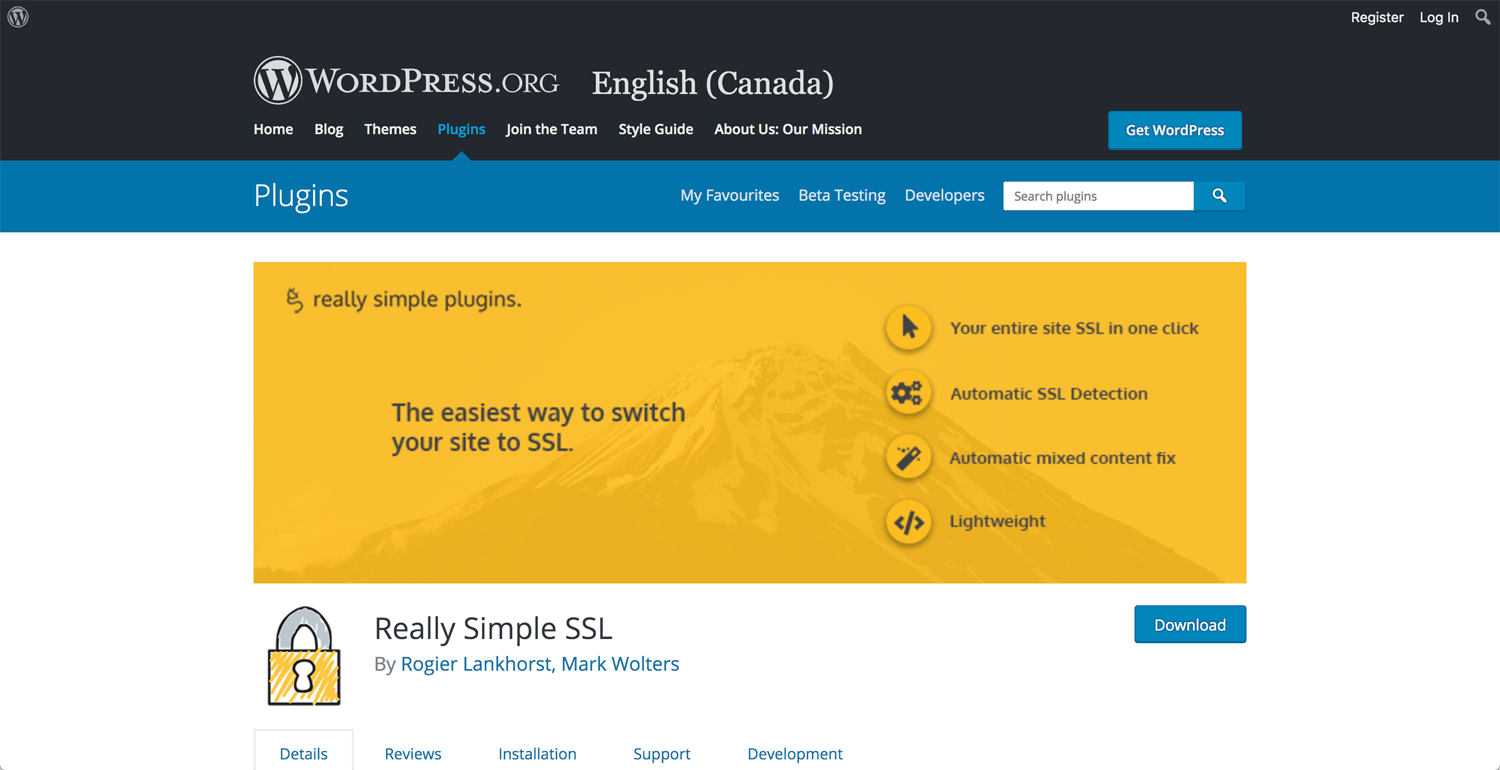Switch to the Installation tab
The width and height of the screenshot is (1500, 770).
pyautogui.click(x=537, y=753)
